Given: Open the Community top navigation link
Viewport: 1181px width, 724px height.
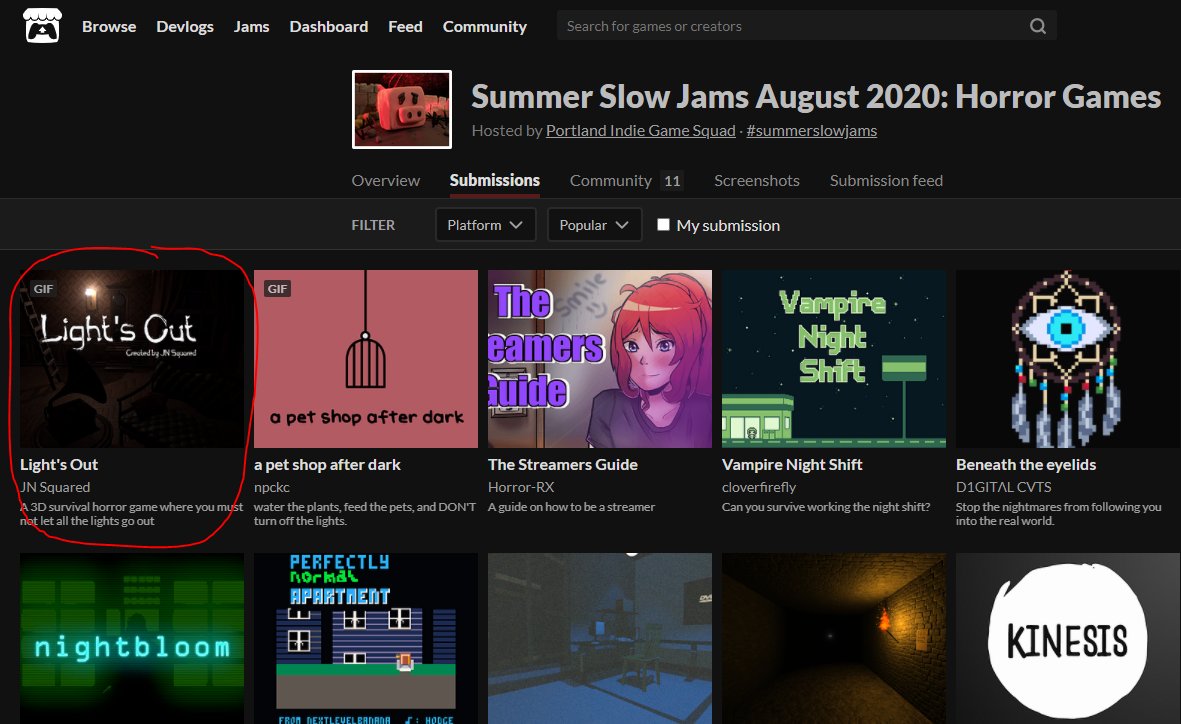Looking at the screenshot, I should click(484, 26).
